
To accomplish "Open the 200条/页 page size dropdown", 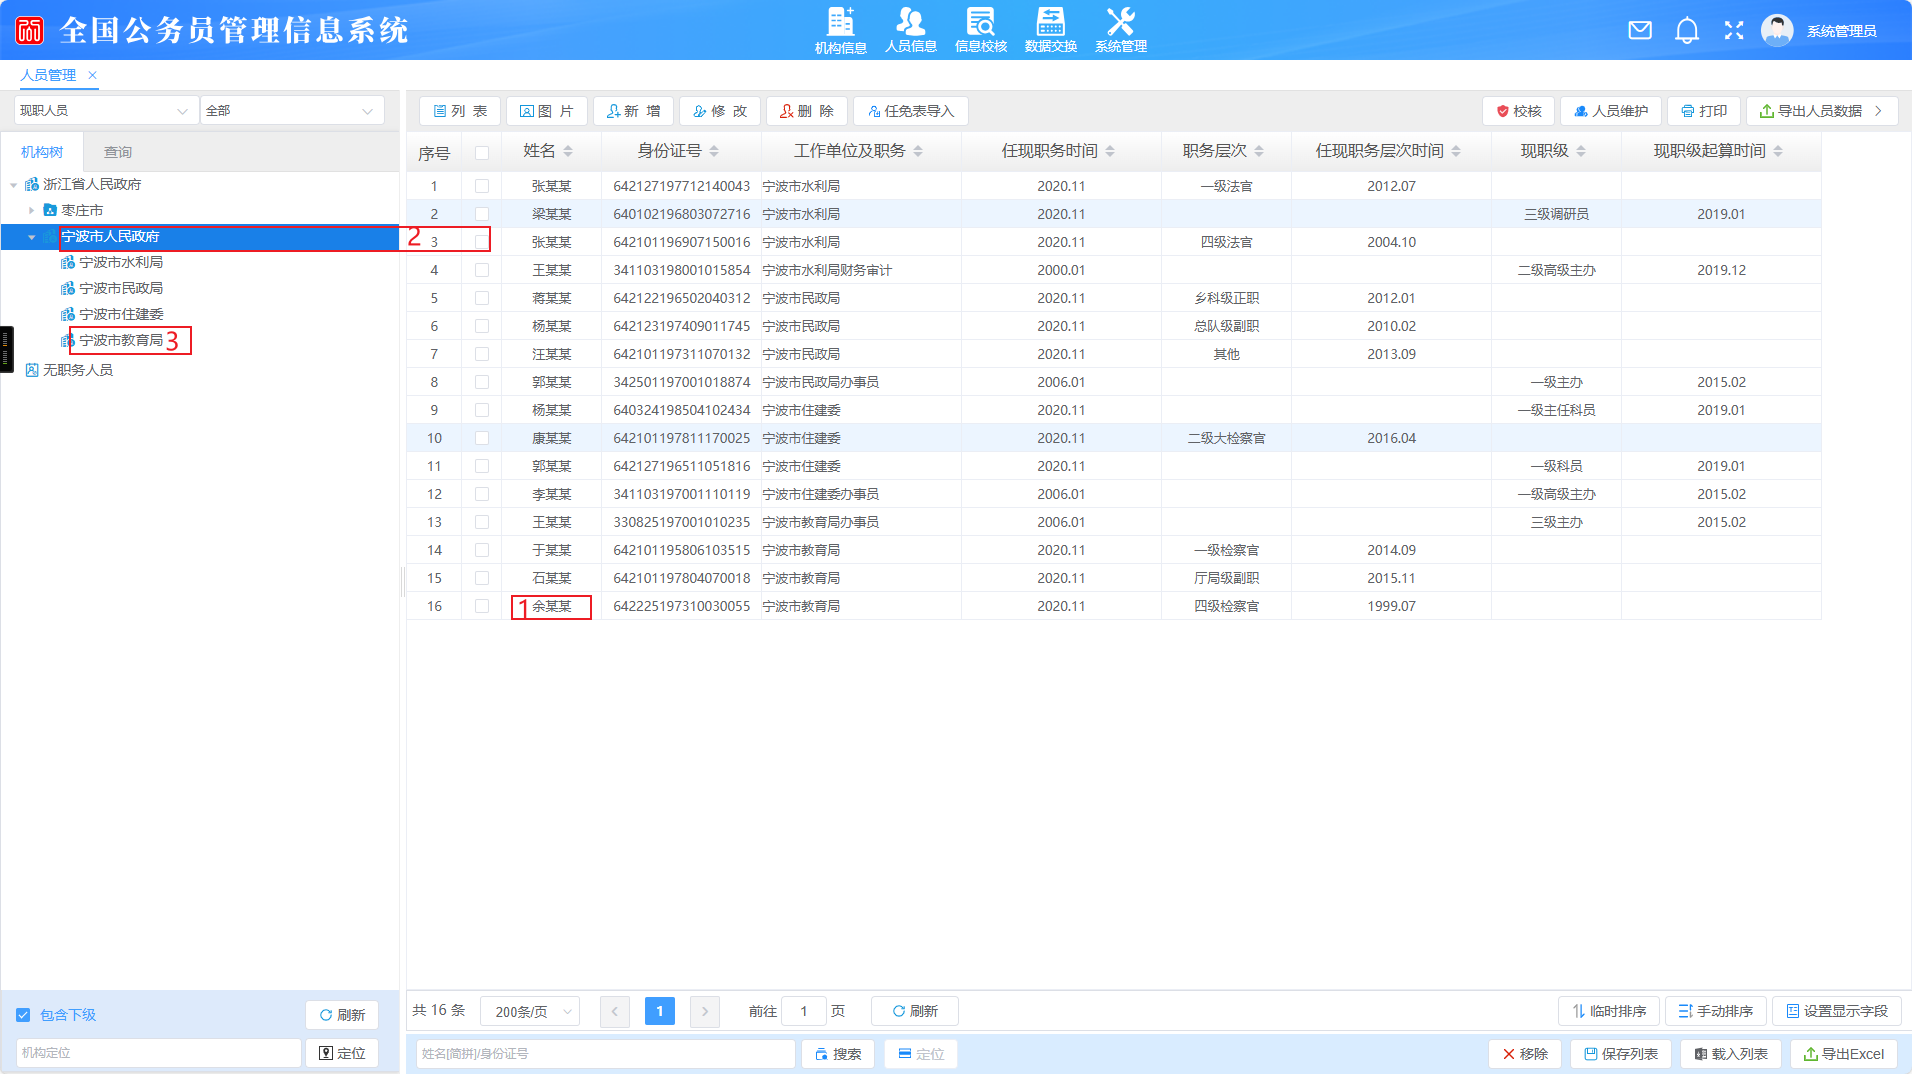I will tap(530, 1011).
